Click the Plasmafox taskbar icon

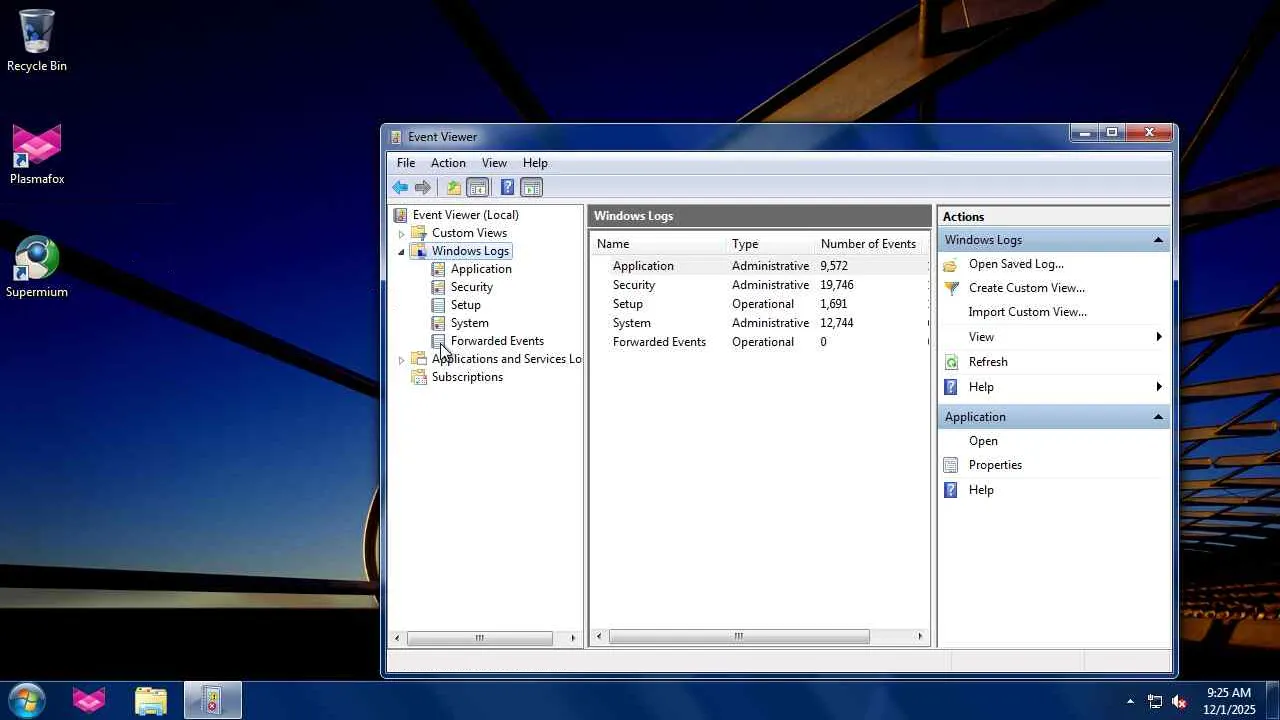click(x=89, y=700)
